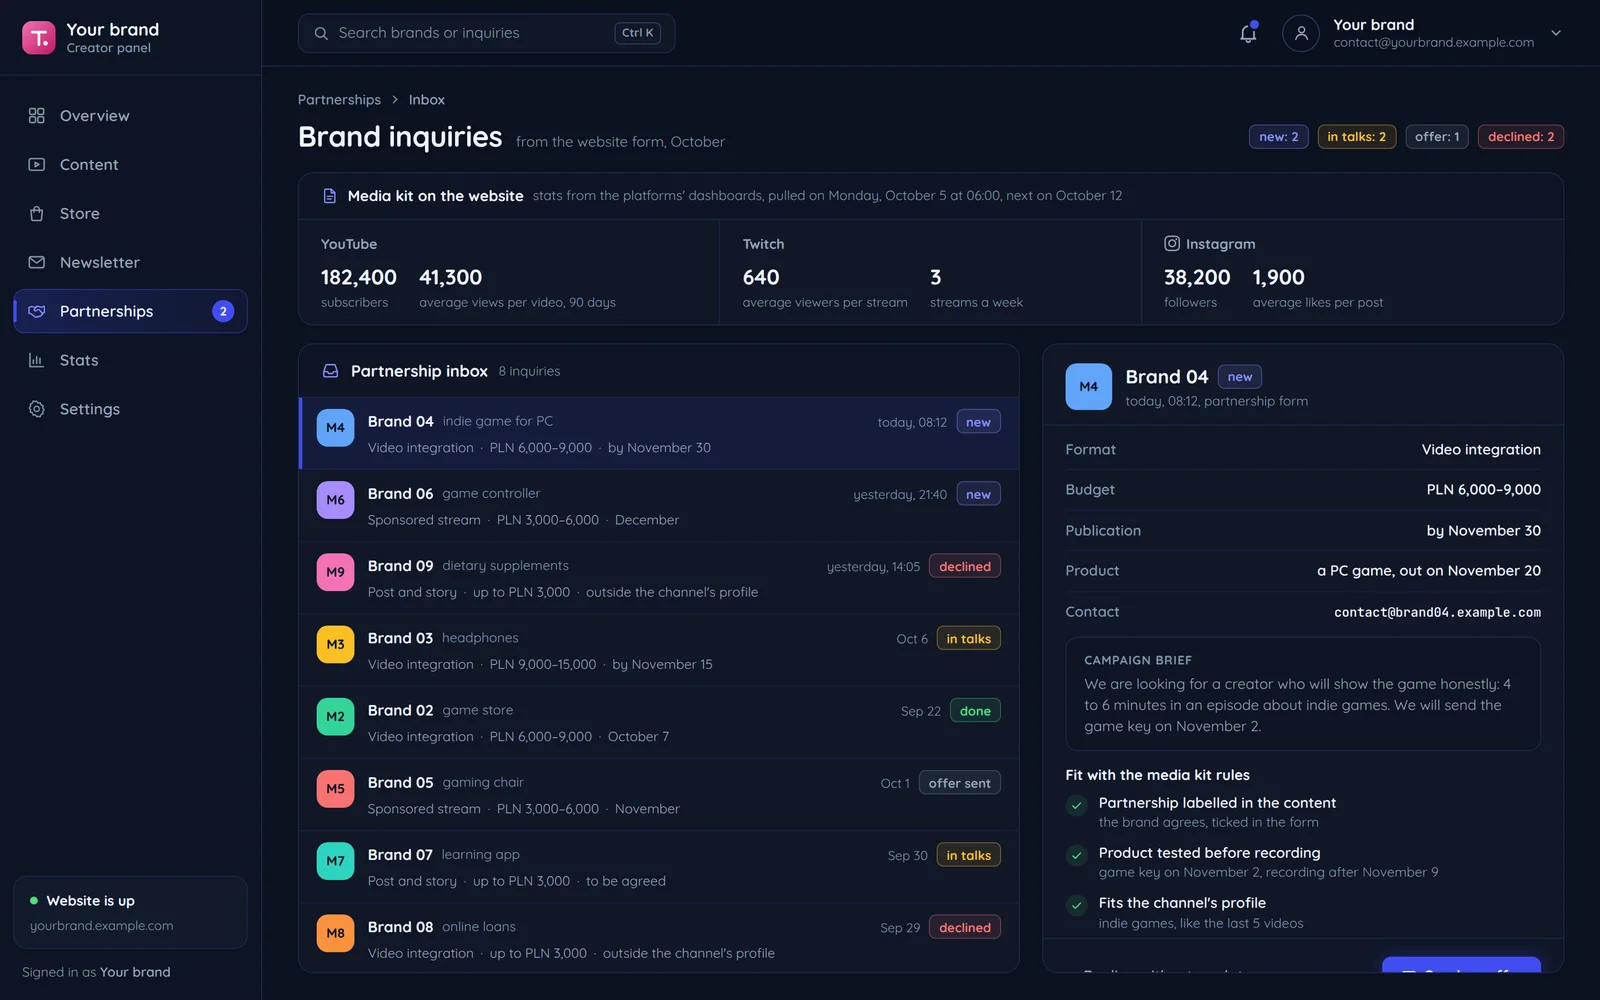Filter by new: 2 badge

(x=1278, y=137)
